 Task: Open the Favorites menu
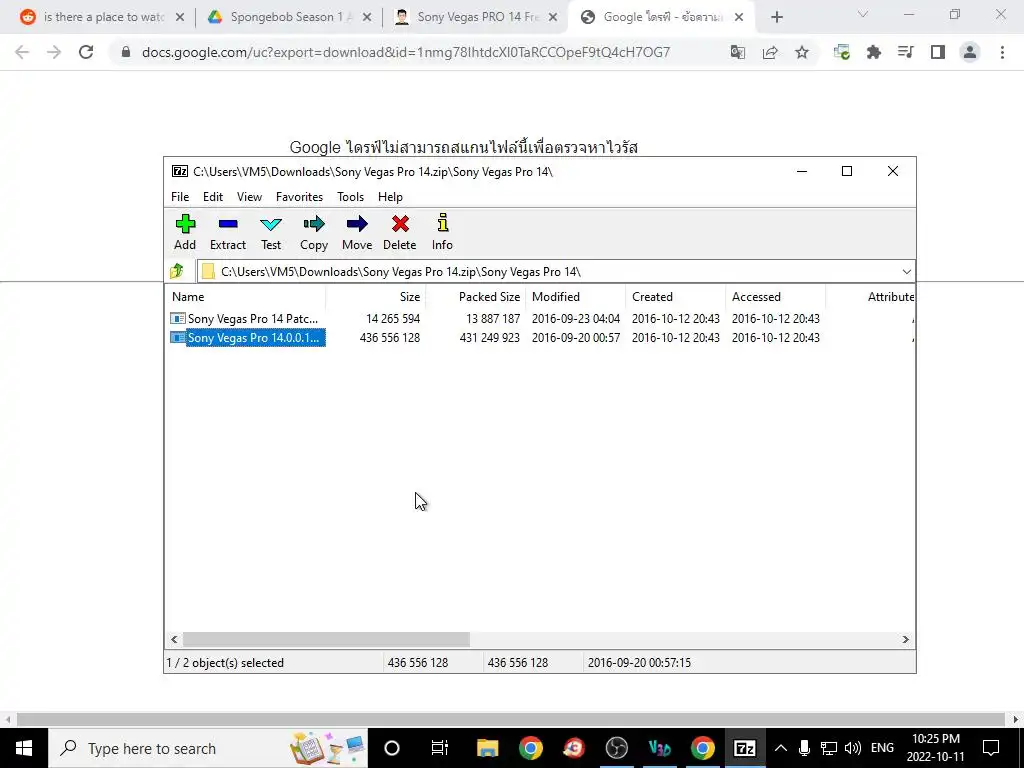(x=299, y=197)
